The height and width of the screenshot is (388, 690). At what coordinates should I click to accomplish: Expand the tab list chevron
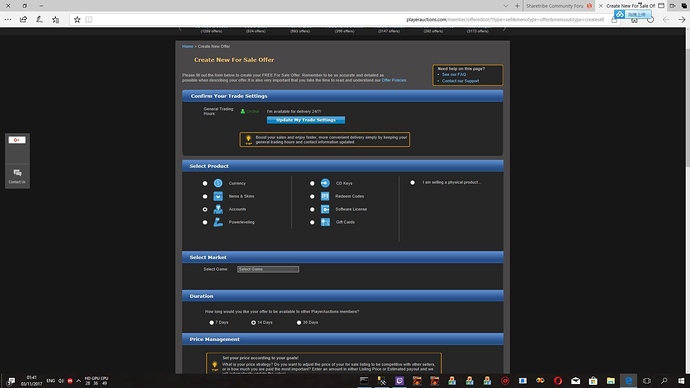coord(505,6)
